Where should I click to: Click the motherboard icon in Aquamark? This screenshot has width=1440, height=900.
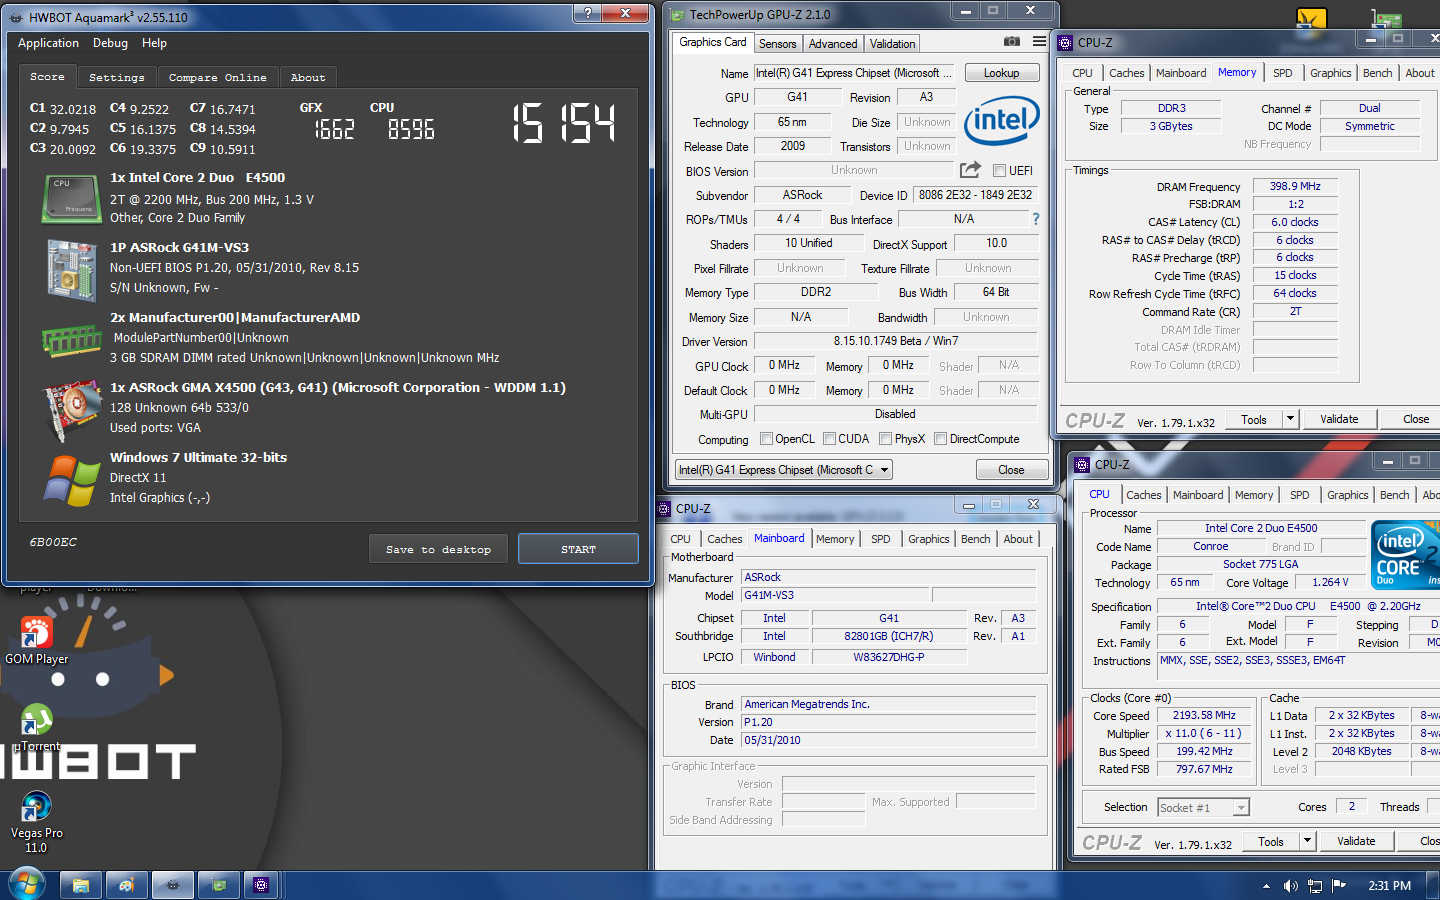point(71,271)
